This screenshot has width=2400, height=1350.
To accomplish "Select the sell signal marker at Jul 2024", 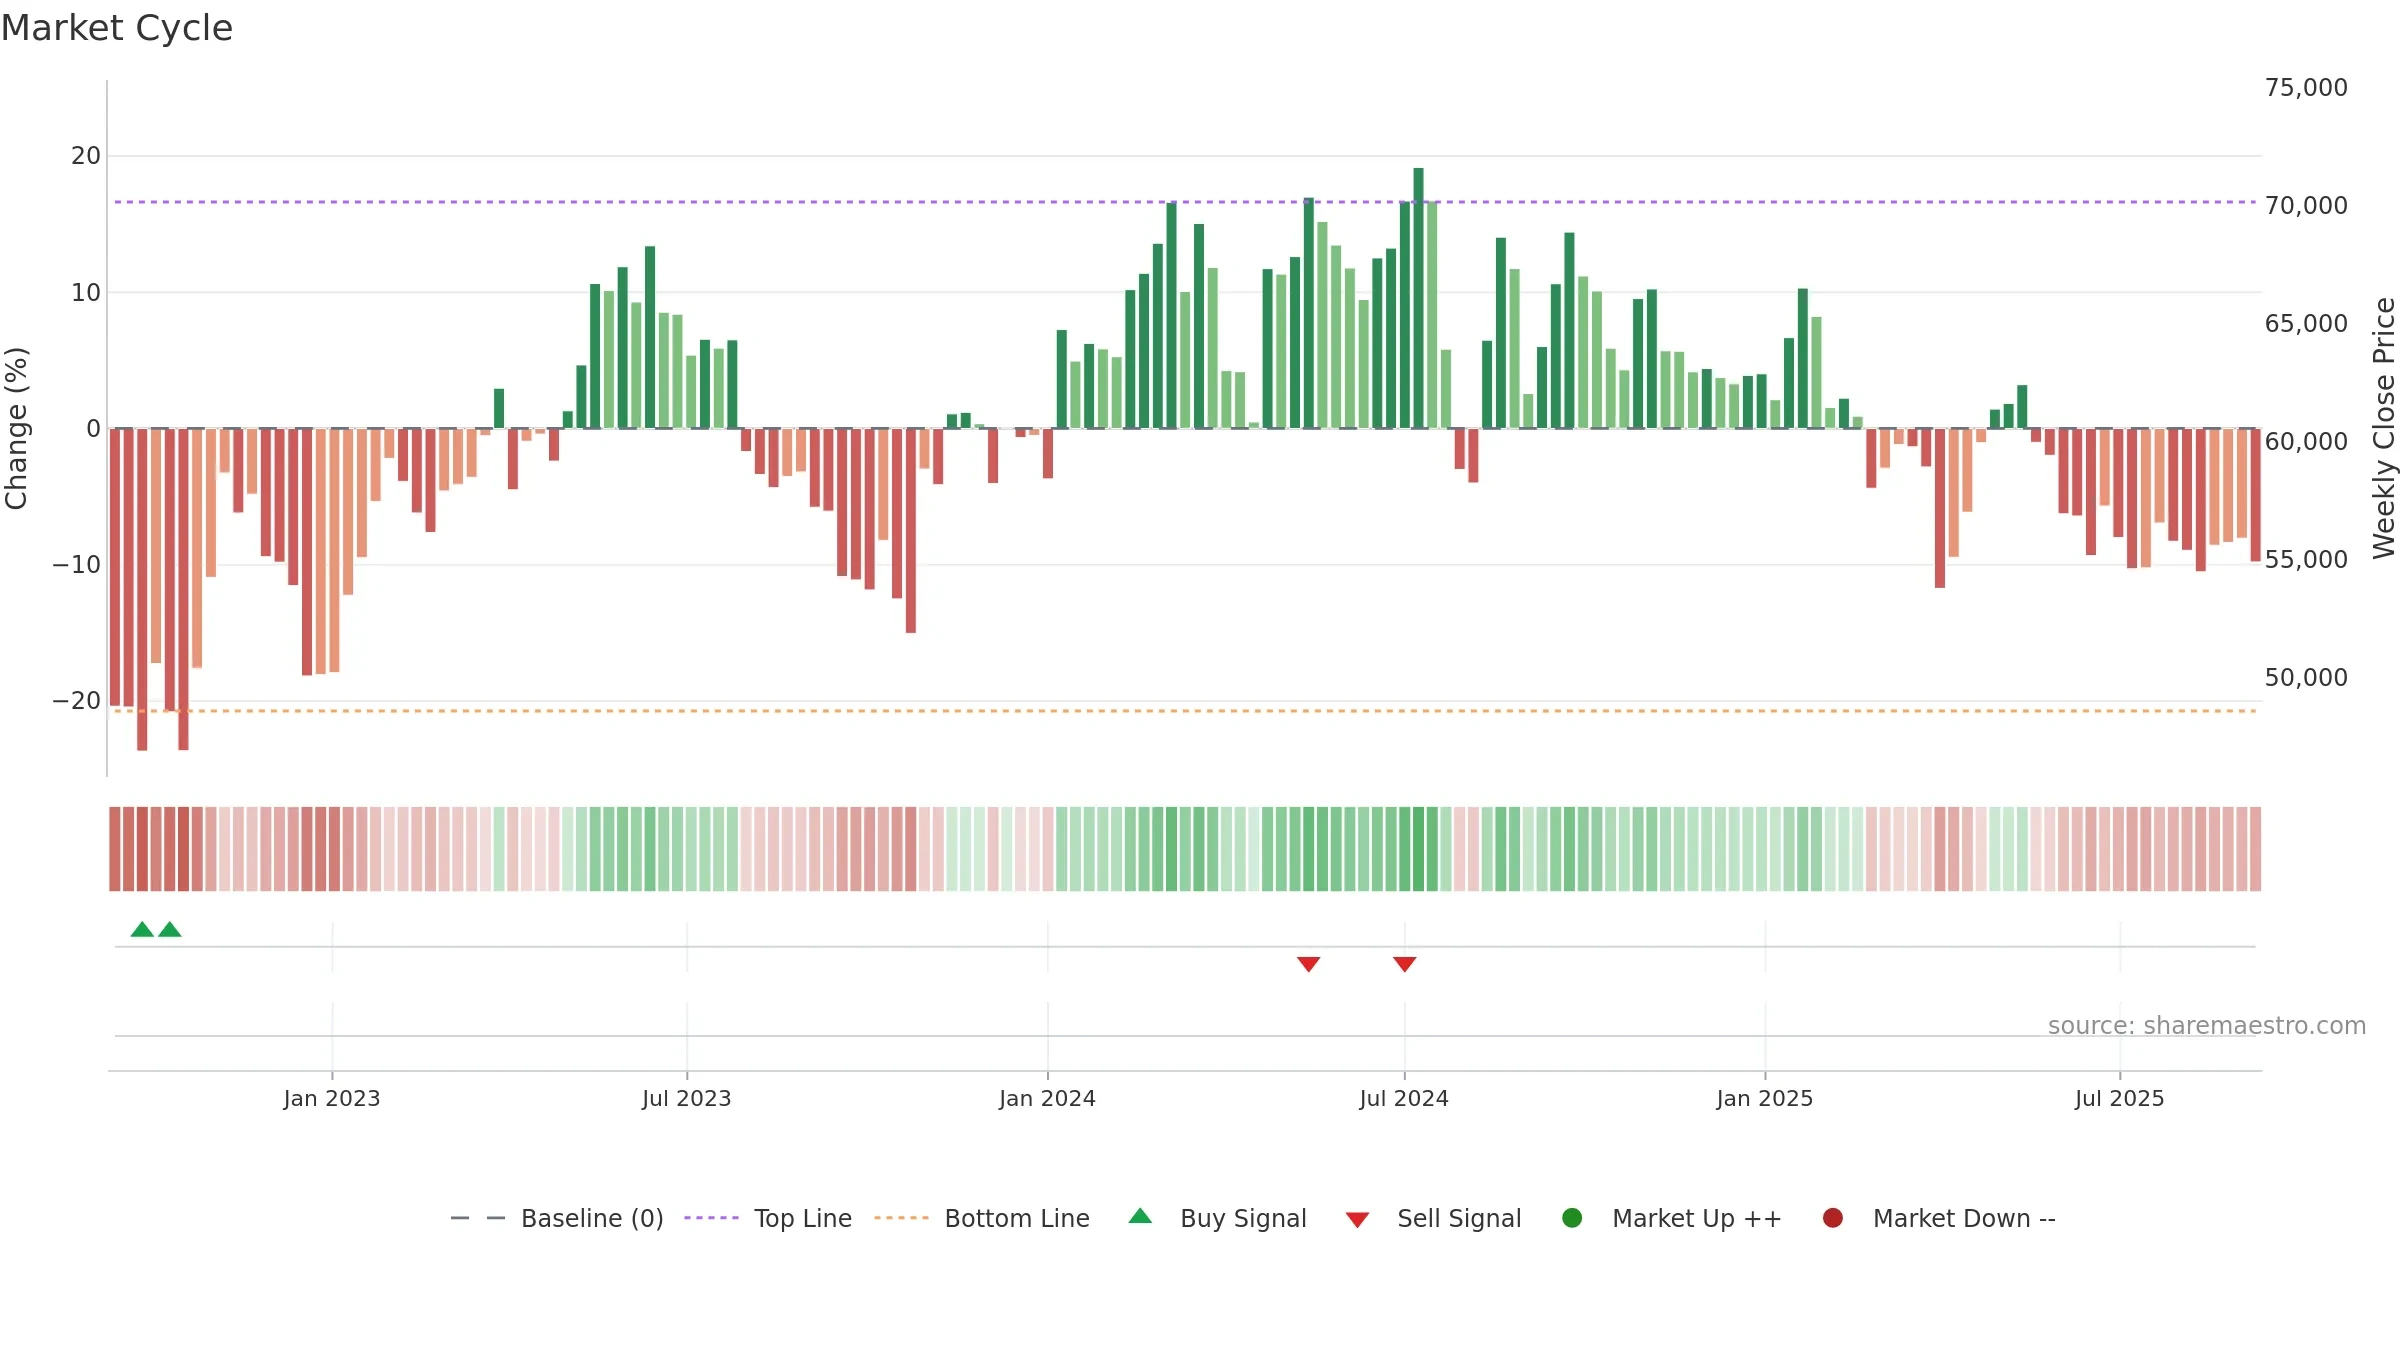I will tap(1405, 964).
